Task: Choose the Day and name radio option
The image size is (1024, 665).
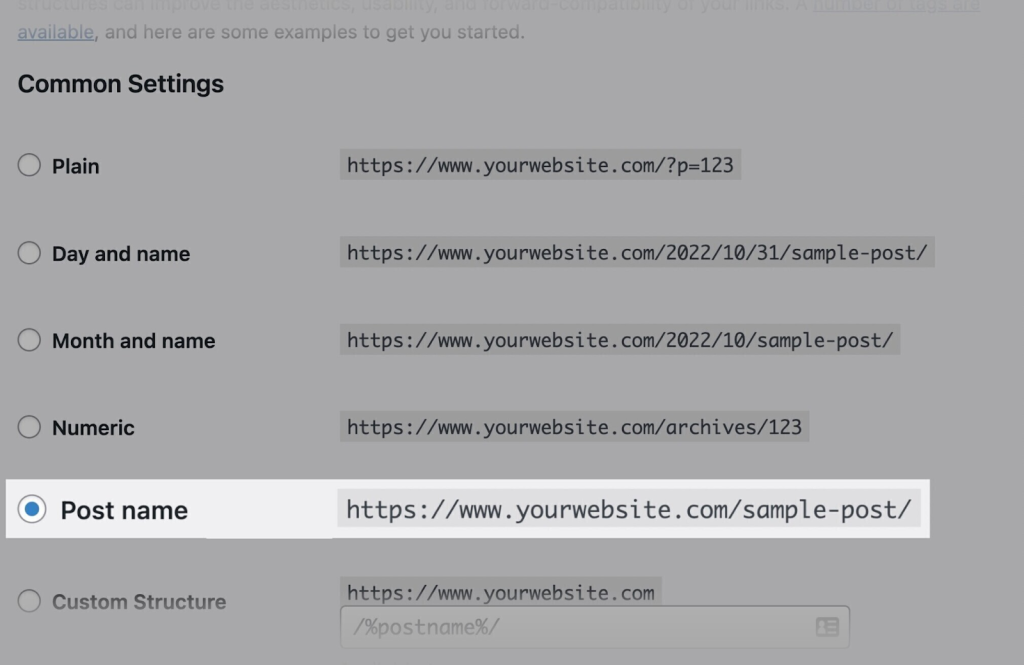Action: click(x=30, y=253)
